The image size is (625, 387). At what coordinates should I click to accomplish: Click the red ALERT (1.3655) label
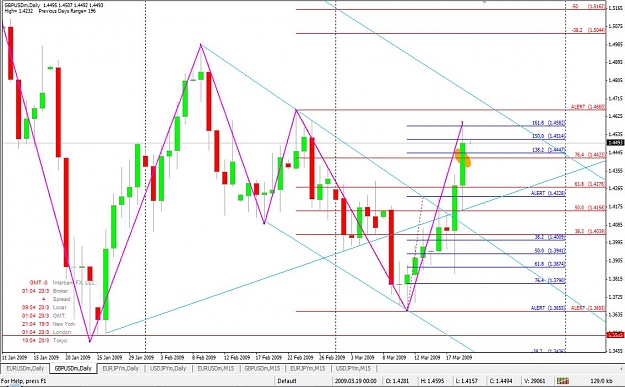pyautogui.click(x=588, y=308)
